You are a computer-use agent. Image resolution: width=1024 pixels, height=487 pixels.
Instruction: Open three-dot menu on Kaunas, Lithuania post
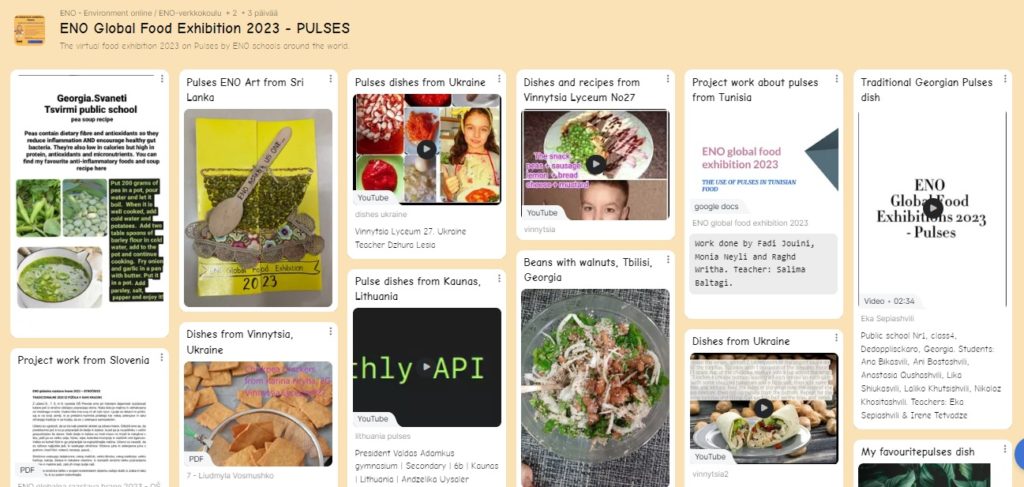[x=499, y=278]
